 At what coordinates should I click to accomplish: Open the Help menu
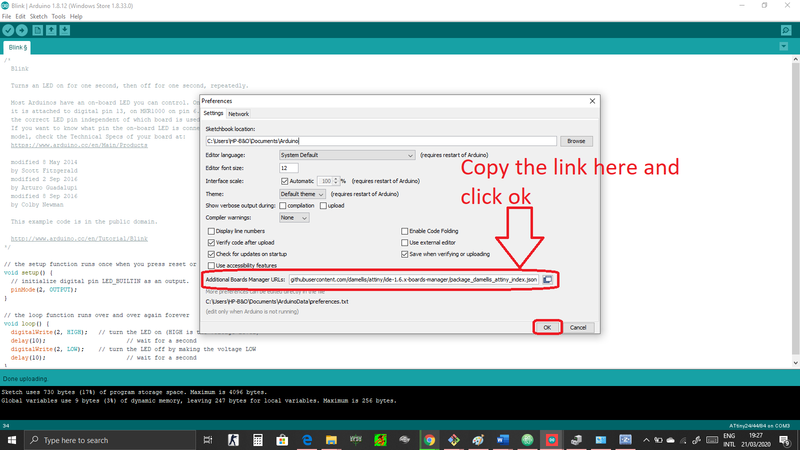coord(76,16)
